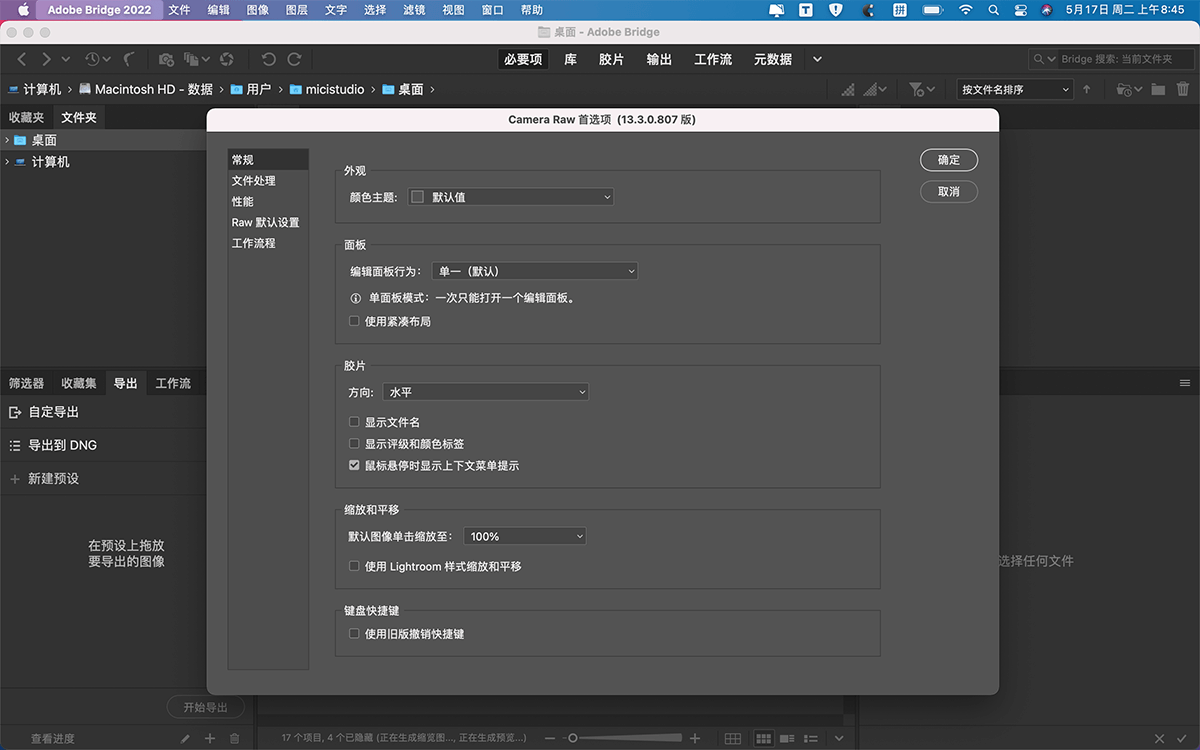Open the macOS 文件 menu
The height and width of the screenshot is (750, 1200).
point(179,10)
